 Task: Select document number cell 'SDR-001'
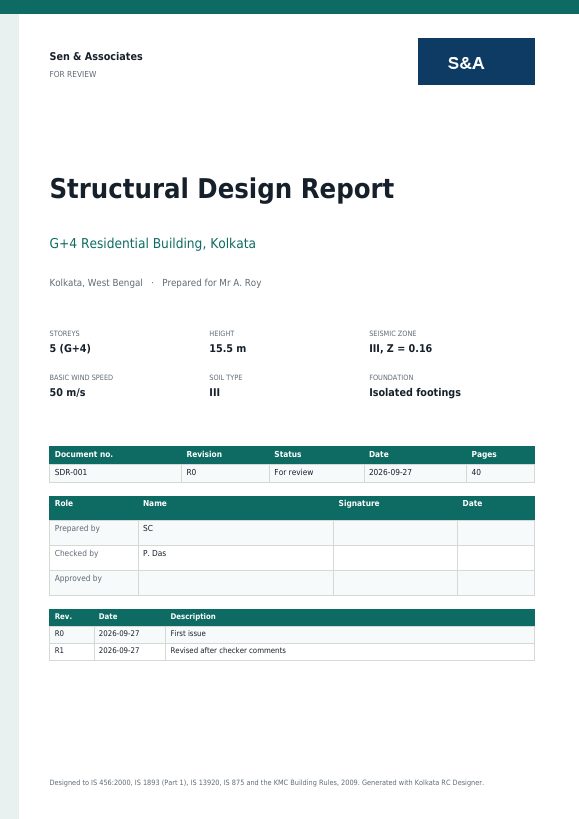click(x=115, y=472)
